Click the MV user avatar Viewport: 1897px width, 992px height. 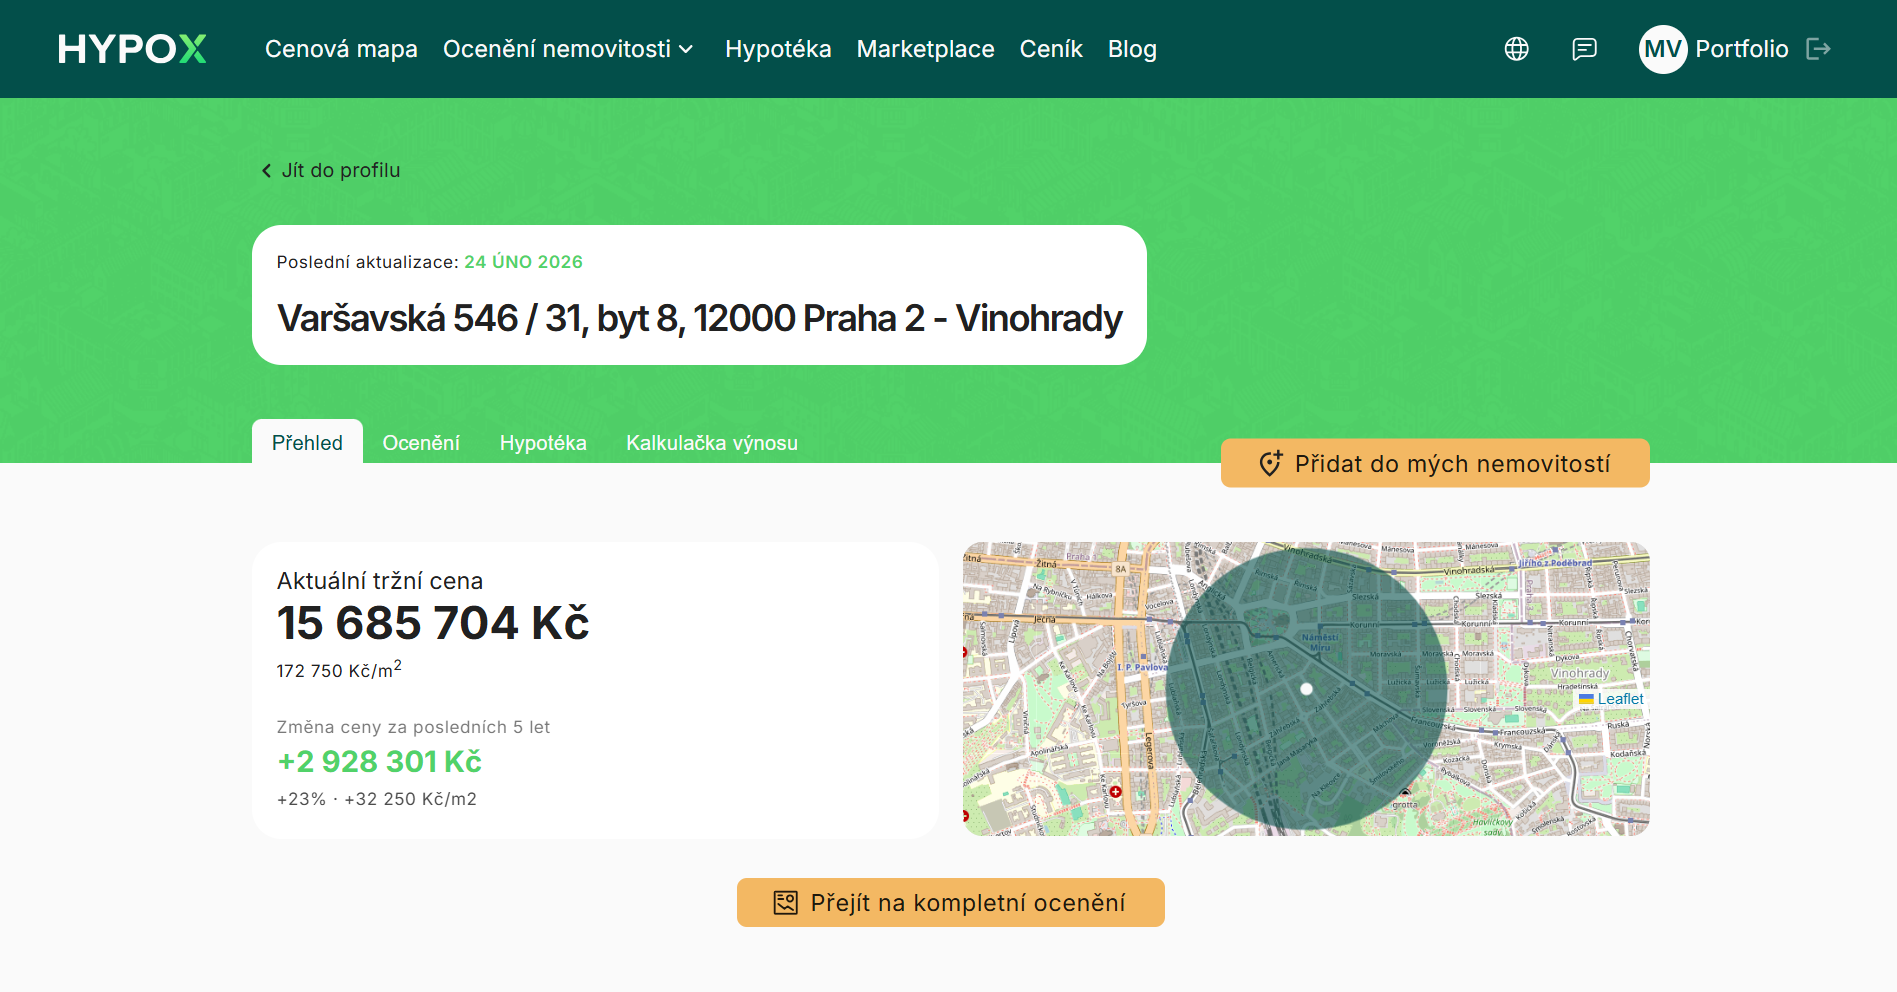tap(1662, 49)
